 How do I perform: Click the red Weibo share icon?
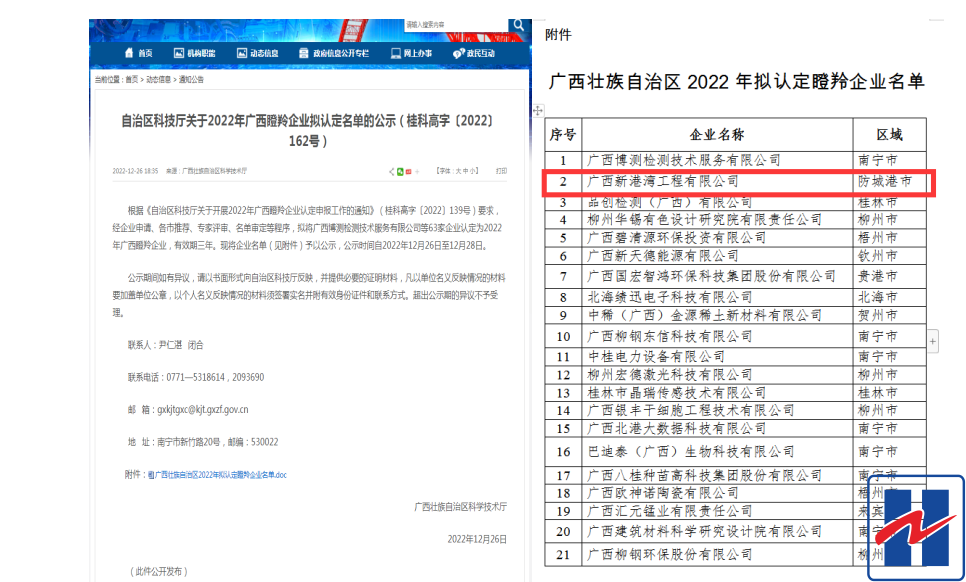coord(408,171)
